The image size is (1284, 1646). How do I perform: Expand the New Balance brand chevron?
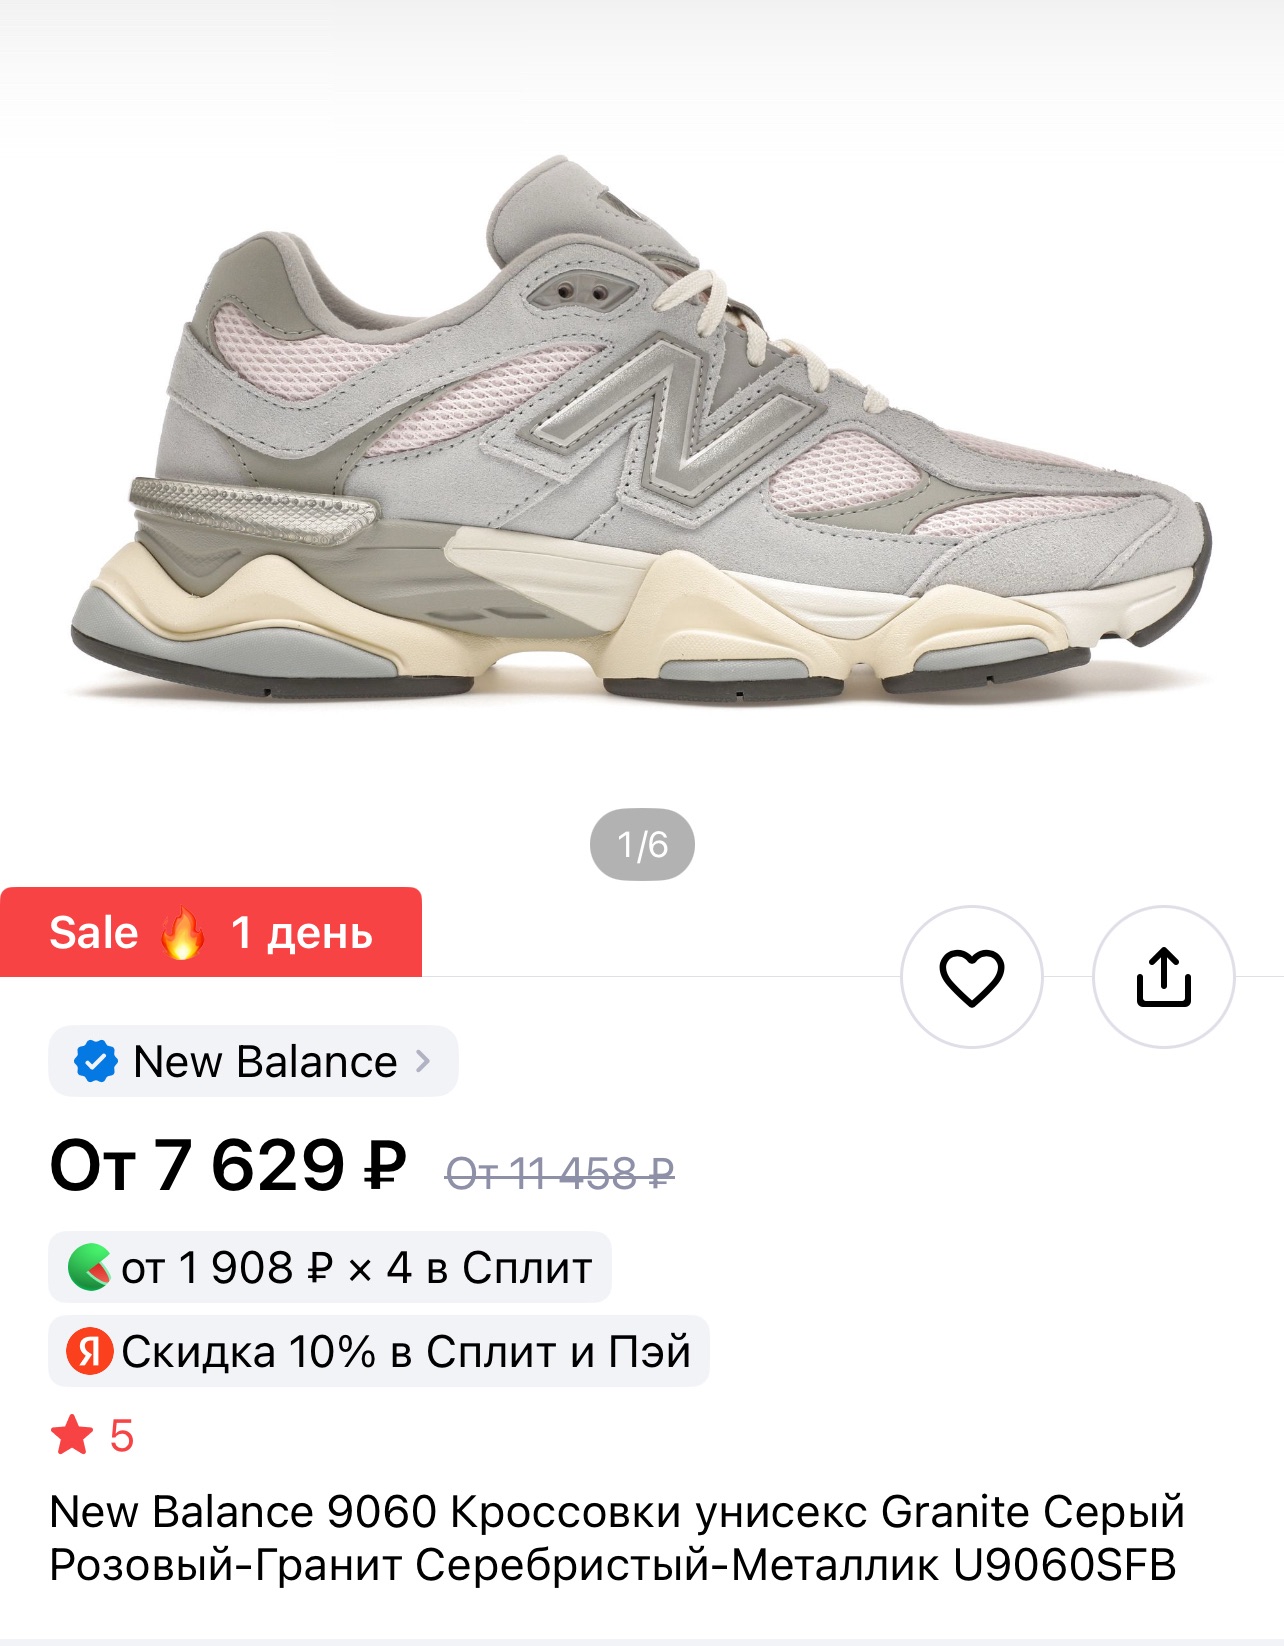pos(423,1061)
